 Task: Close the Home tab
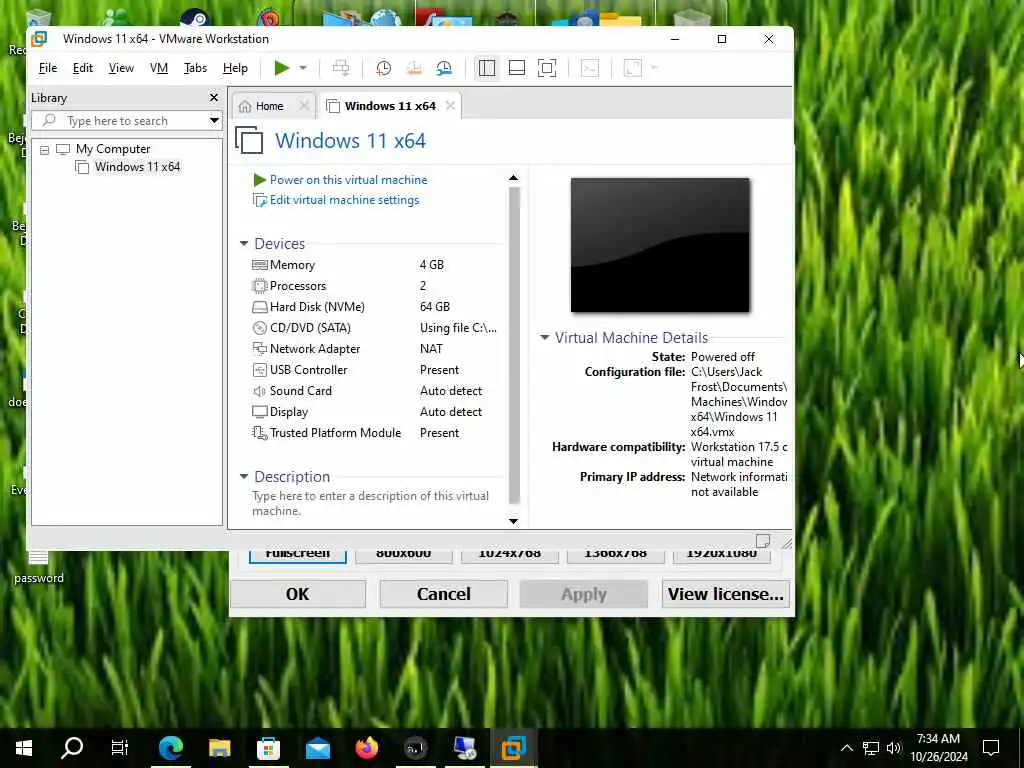tap(304, 105)
